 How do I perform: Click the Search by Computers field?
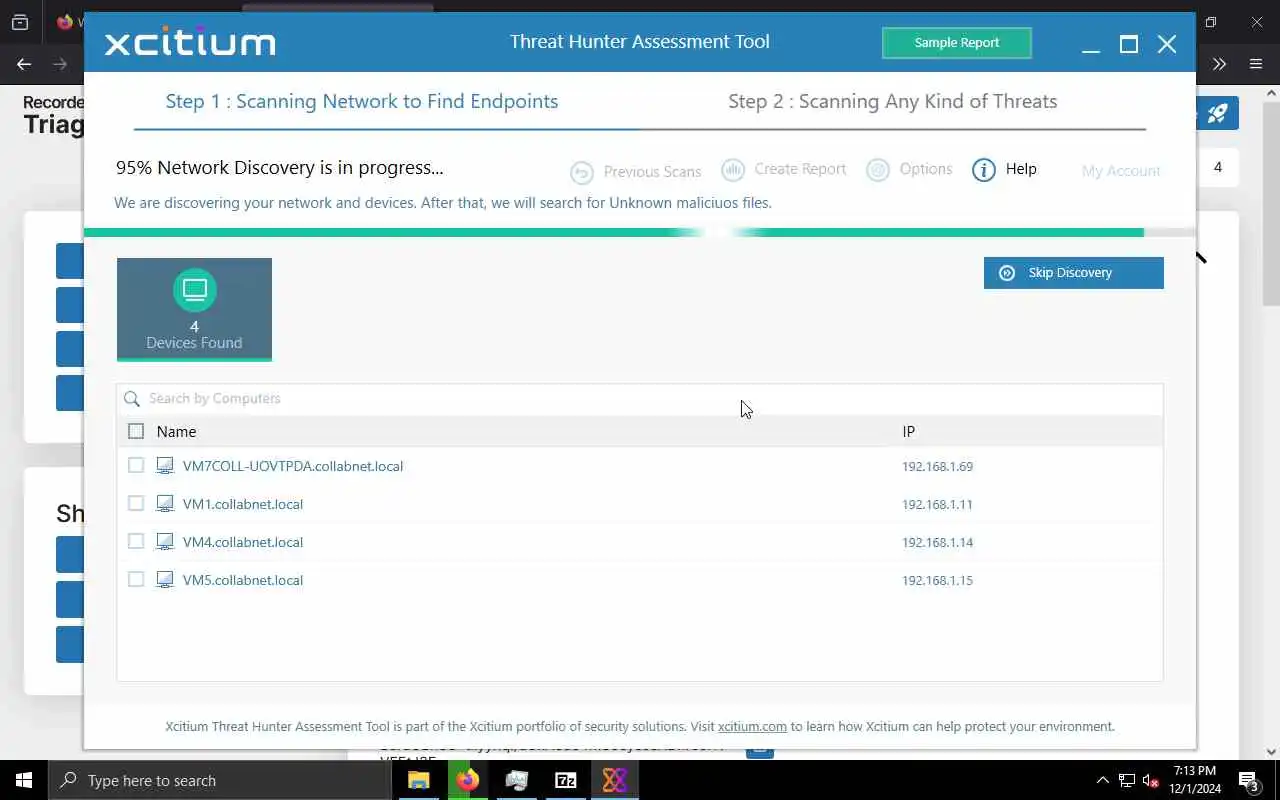pyautogui.click(x=640, y=398)
